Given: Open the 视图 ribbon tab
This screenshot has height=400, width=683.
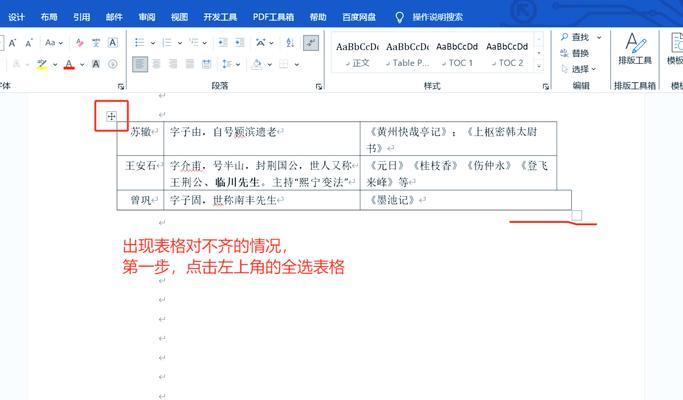Looking at the screenshot, I should (179, 17).
